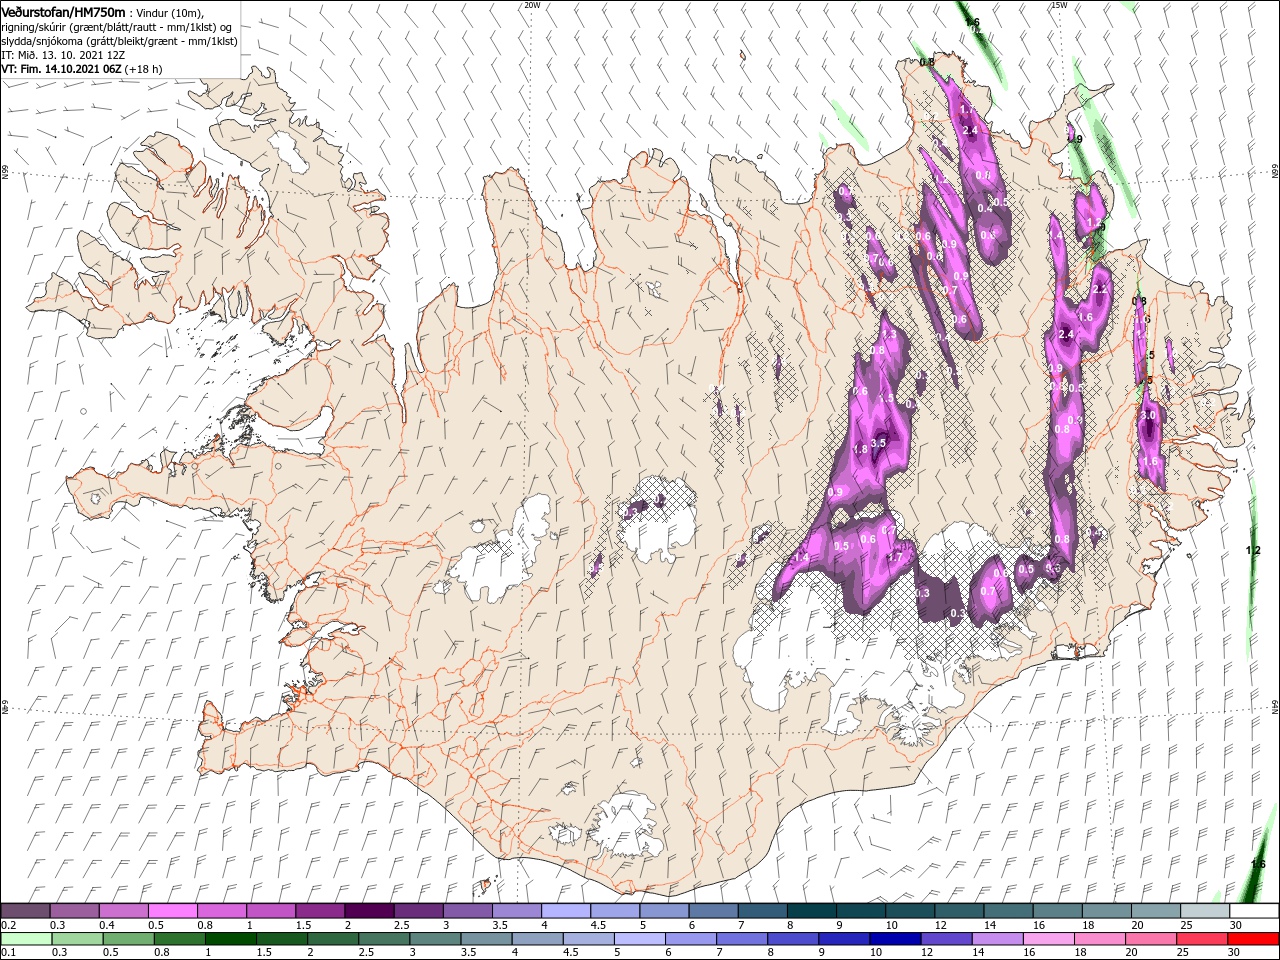Click the 3.0 snowfall value on map
Screen dimensions: 1280x960
pyautogui.click(x=1148, y=415)
